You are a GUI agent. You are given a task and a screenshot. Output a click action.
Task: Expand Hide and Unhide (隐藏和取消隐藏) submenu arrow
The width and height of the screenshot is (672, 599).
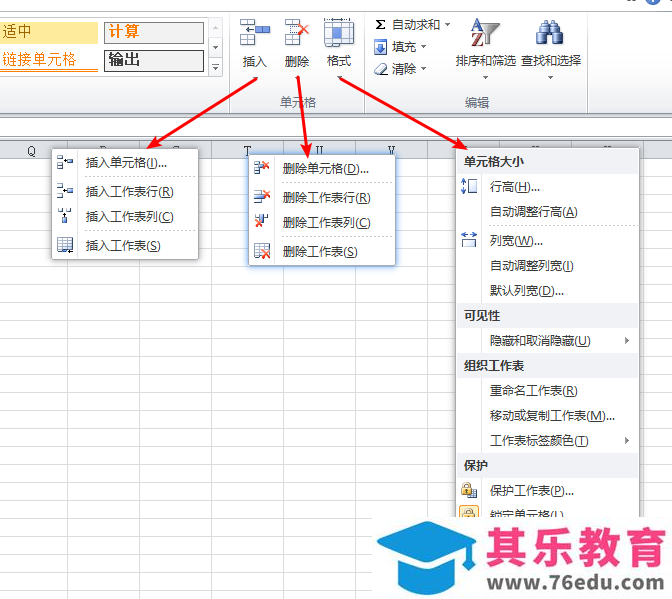coord(627,341)
